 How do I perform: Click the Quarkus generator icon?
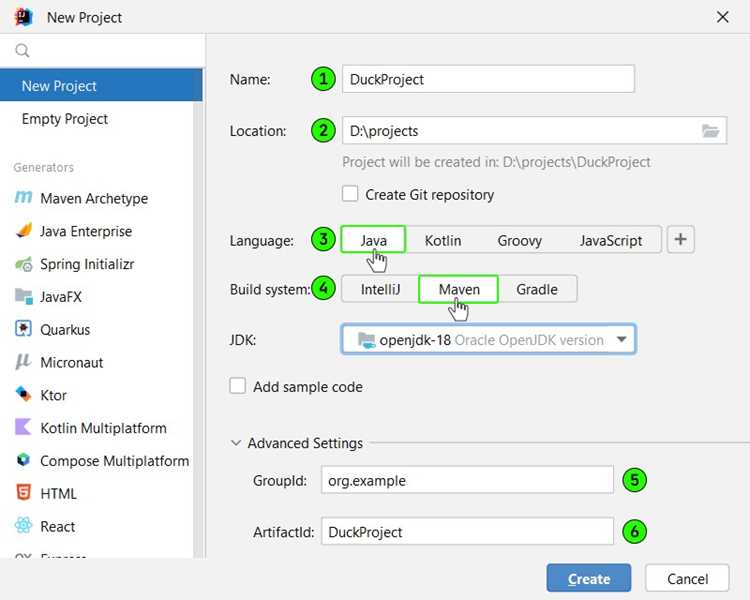23,329
